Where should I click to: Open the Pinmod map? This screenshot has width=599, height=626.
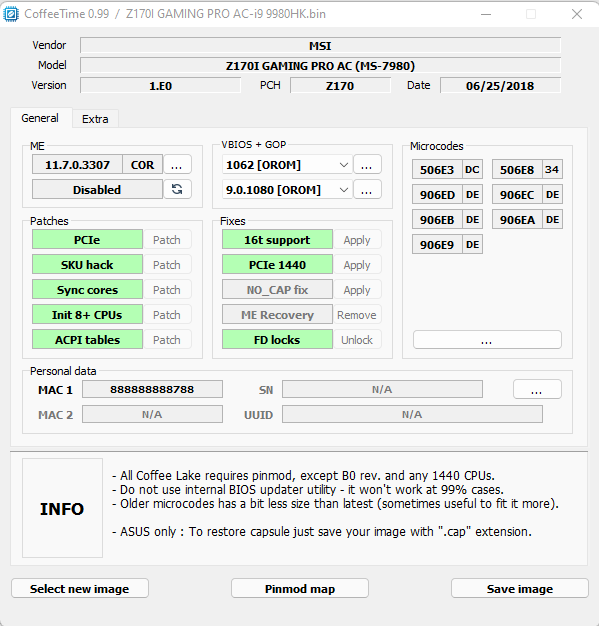[x=300, y=588]
